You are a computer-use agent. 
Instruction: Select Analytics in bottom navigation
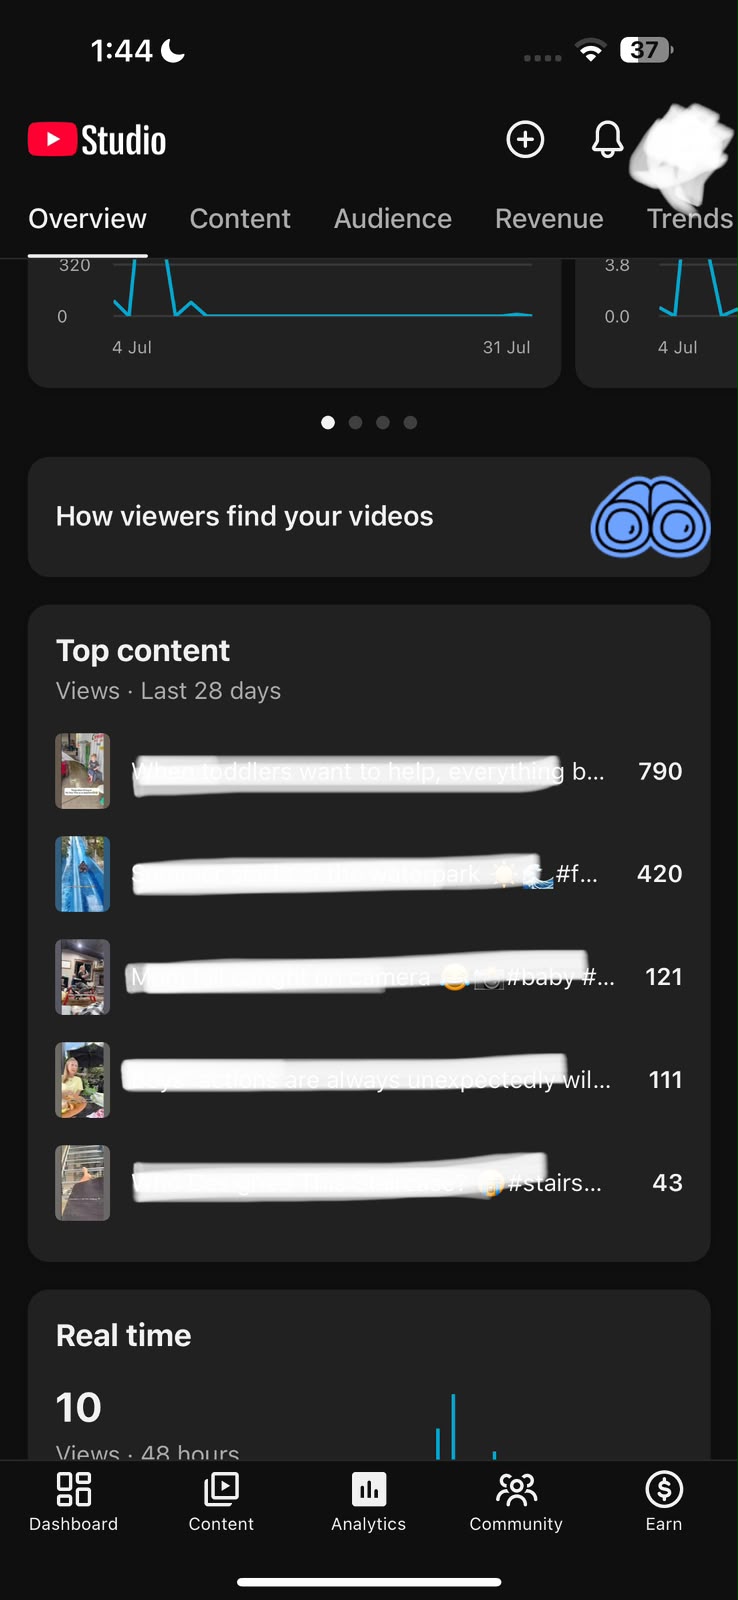click(369, 1502)
